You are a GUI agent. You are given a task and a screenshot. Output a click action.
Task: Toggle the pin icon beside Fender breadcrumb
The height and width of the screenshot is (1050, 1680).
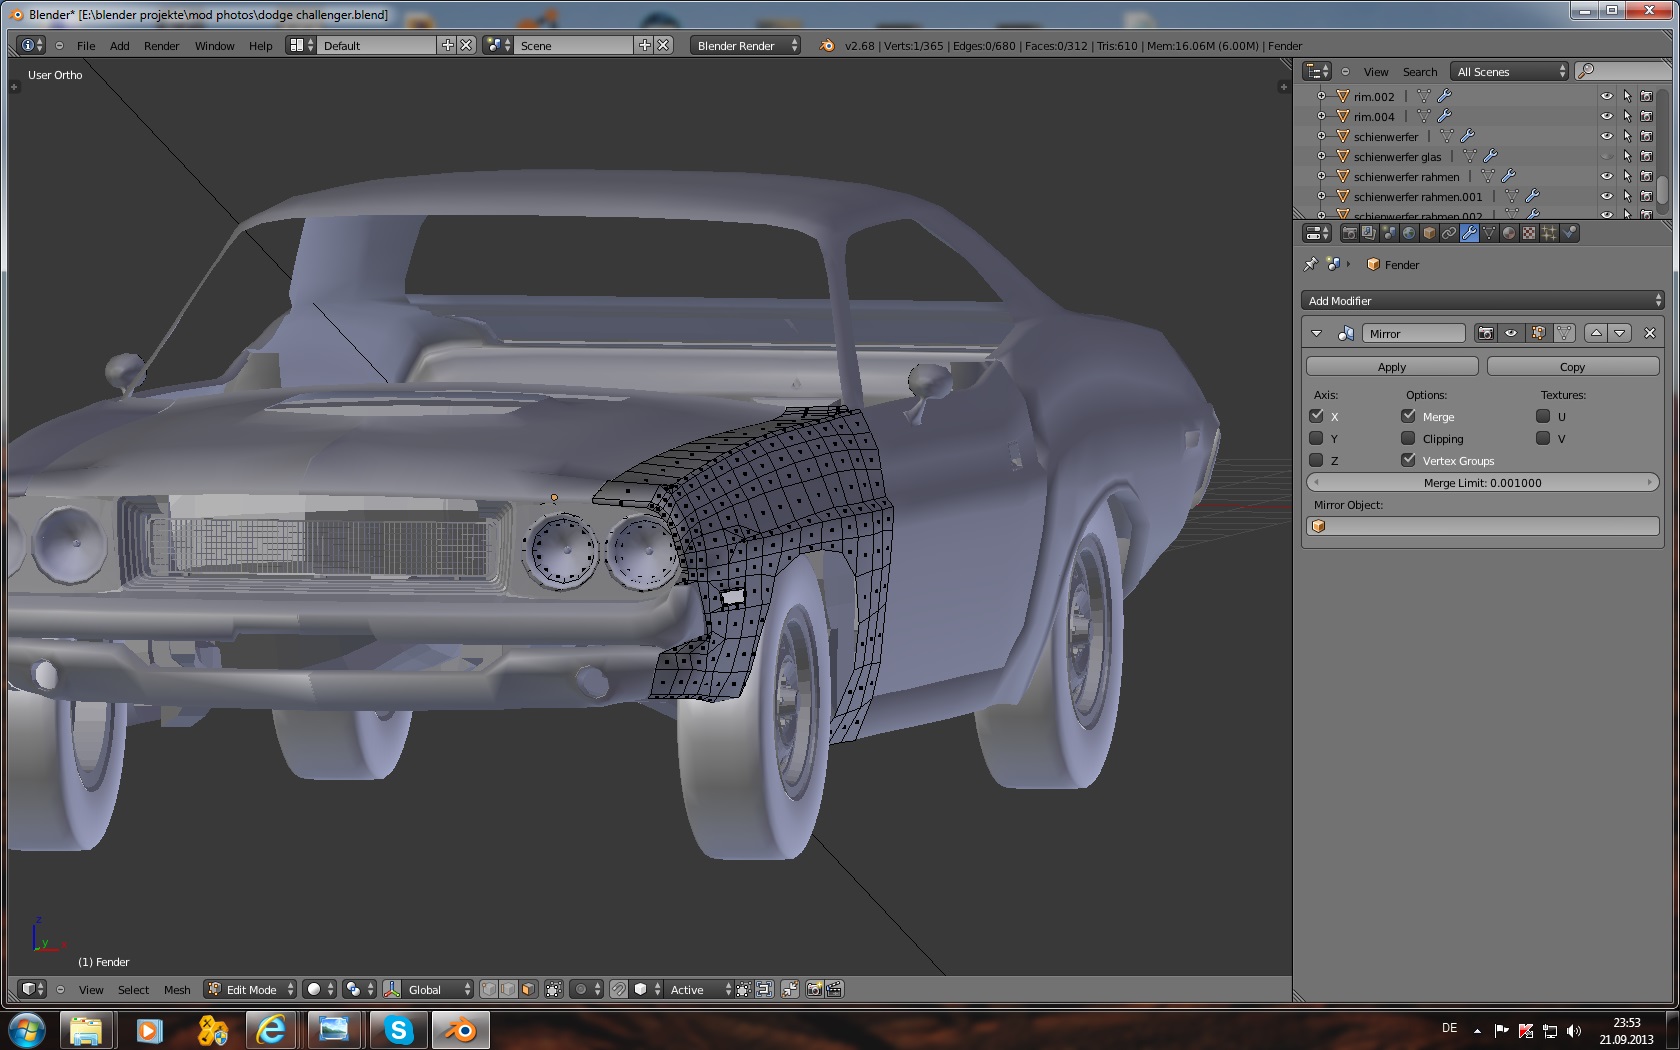click(x=1311, y=264)
